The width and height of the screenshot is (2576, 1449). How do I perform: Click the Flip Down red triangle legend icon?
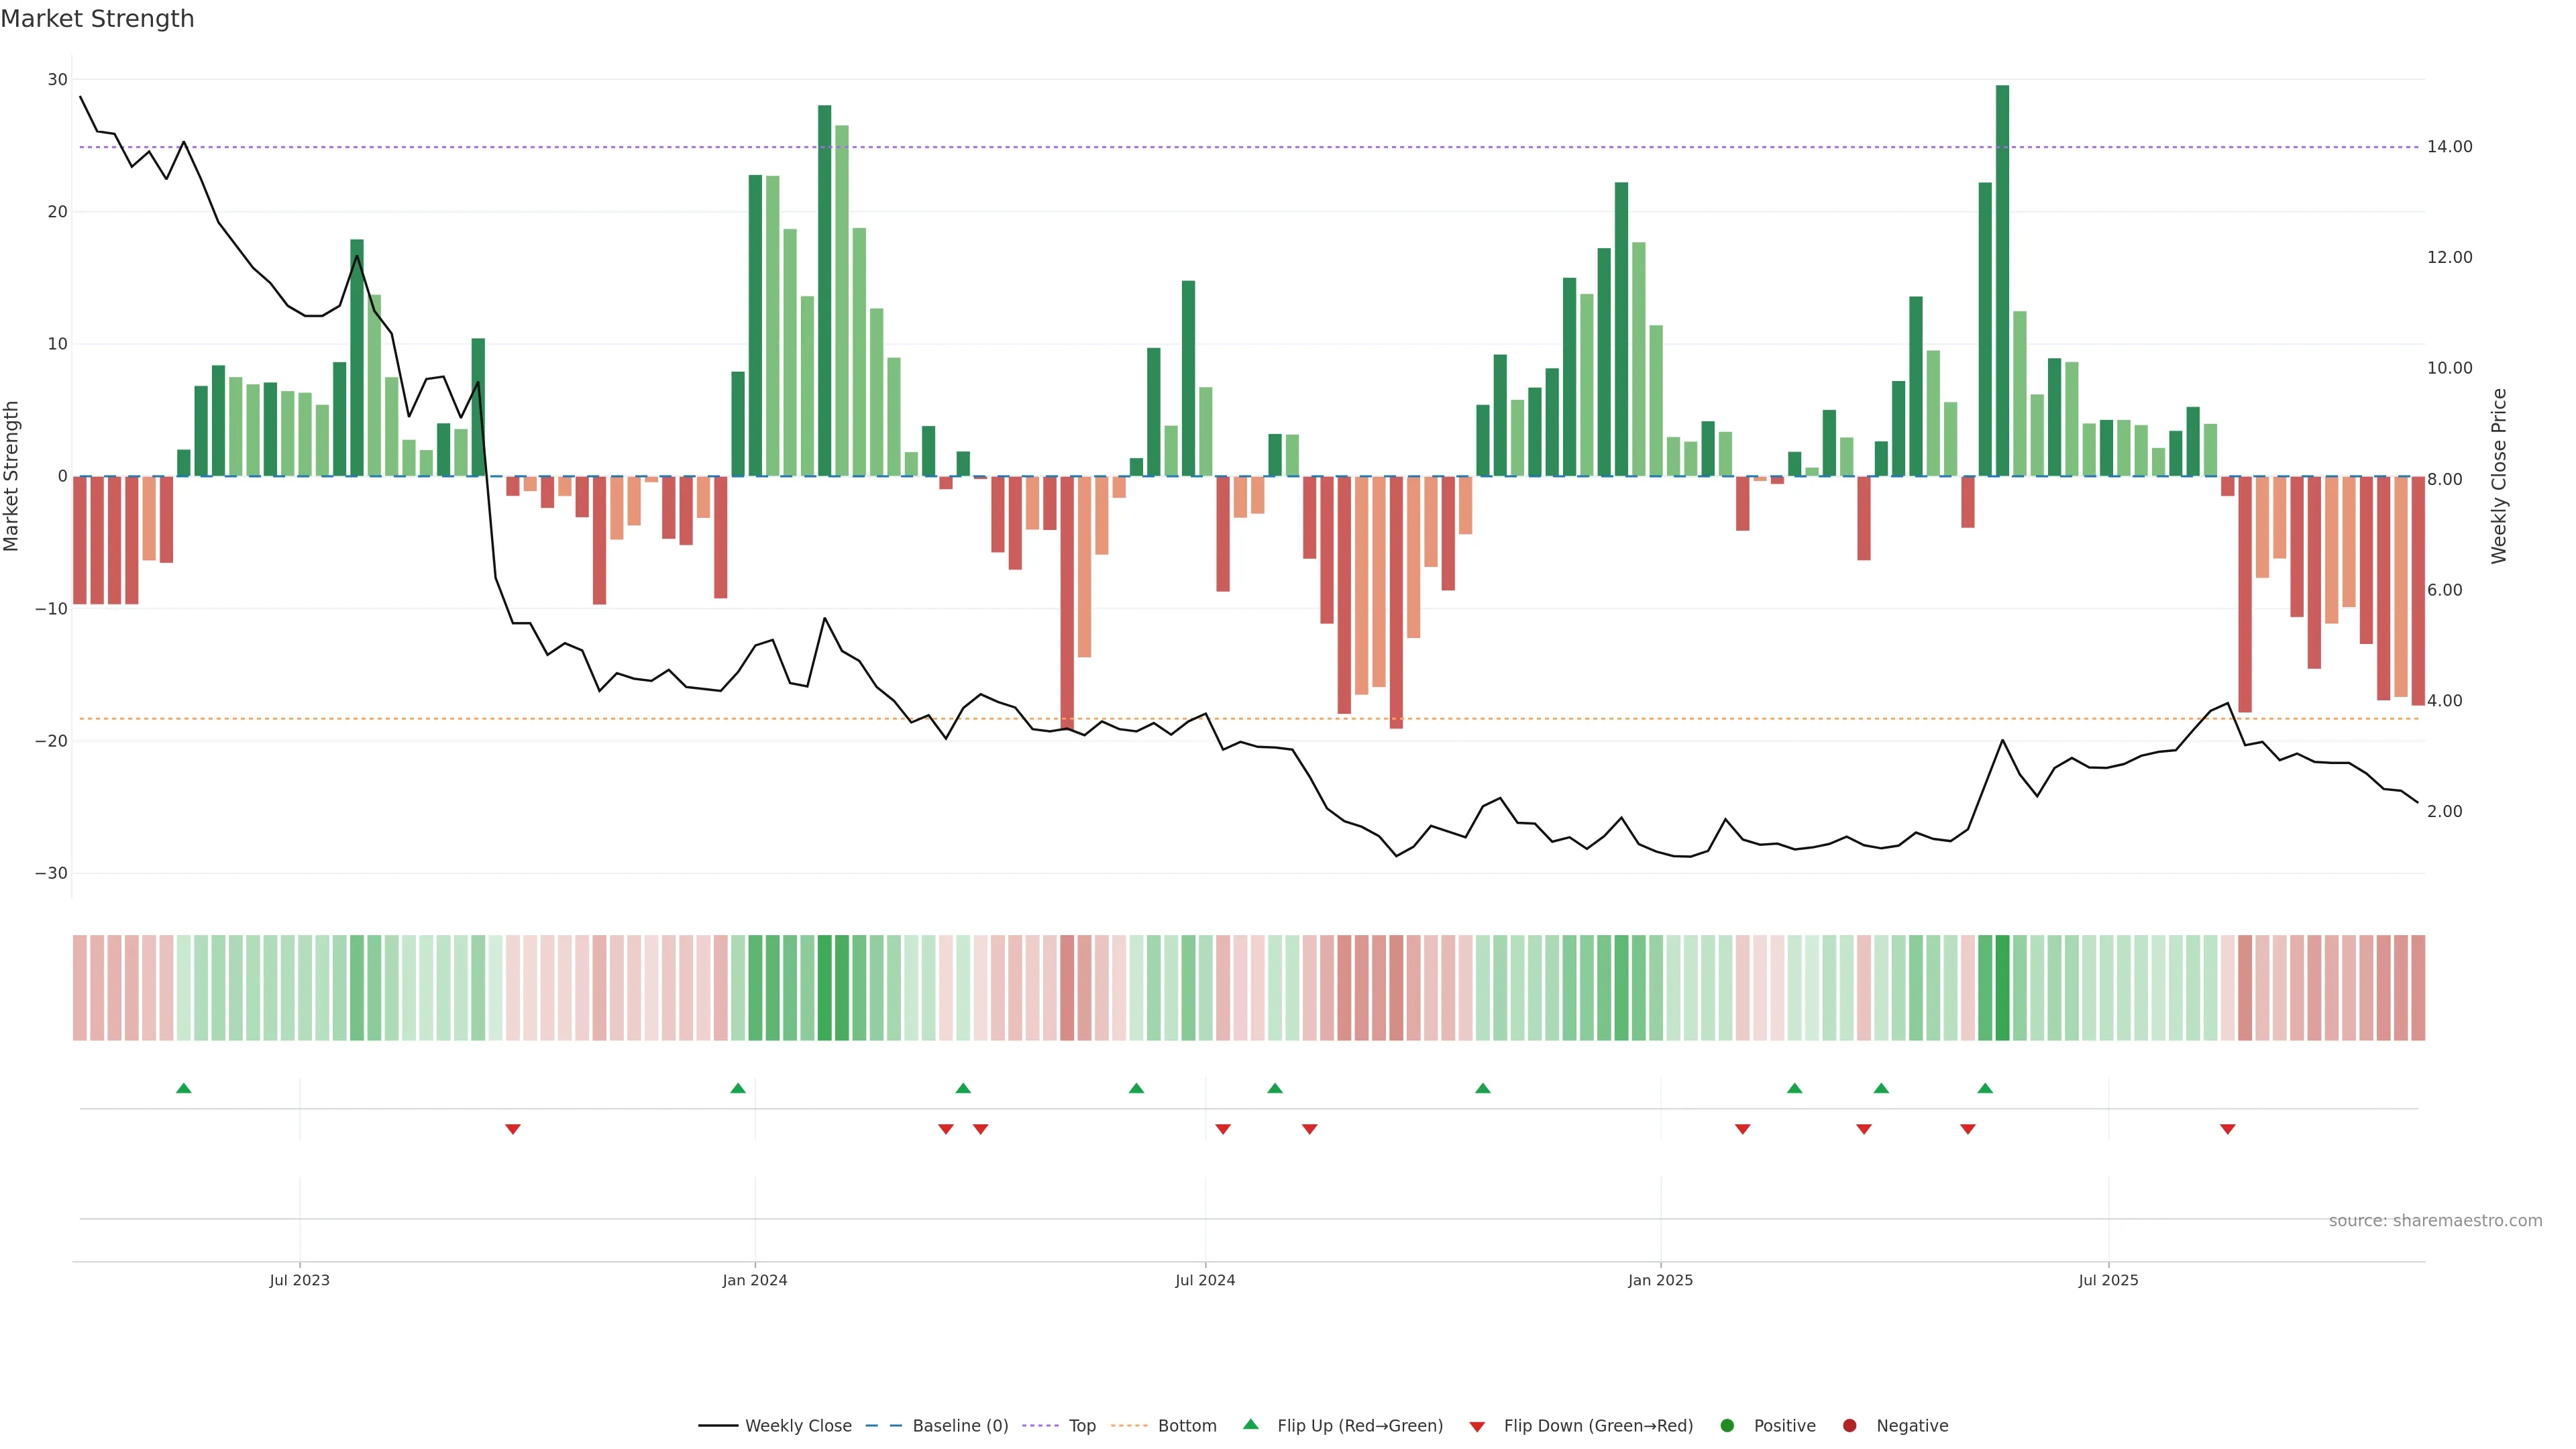pyautogui.click(x=1476, y=1426)
